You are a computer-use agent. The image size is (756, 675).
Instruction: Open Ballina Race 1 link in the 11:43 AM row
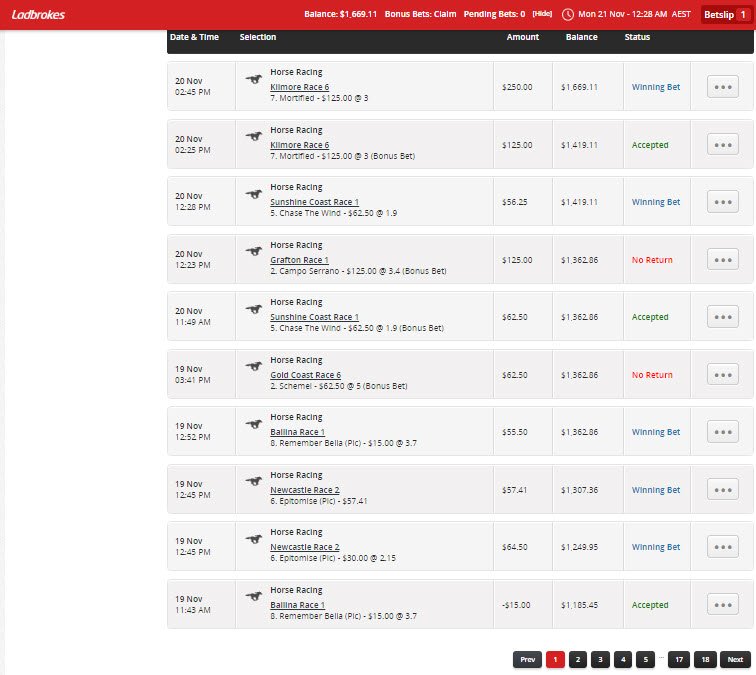tap(297, 605)
